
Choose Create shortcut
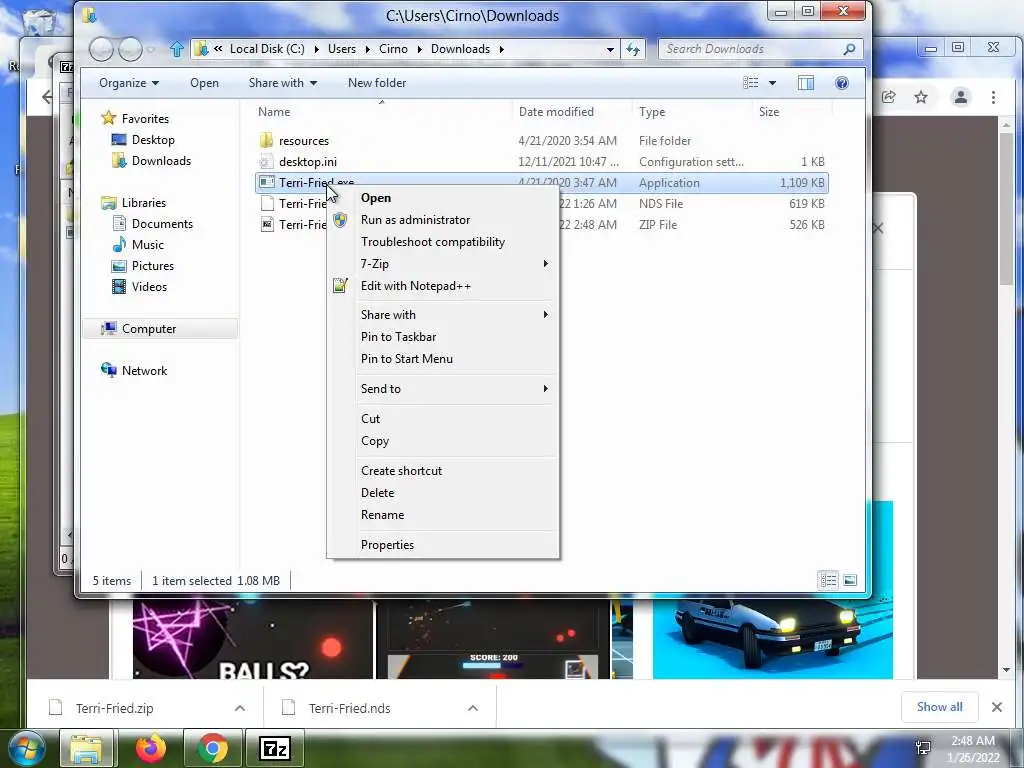click(x=443, y=471)
